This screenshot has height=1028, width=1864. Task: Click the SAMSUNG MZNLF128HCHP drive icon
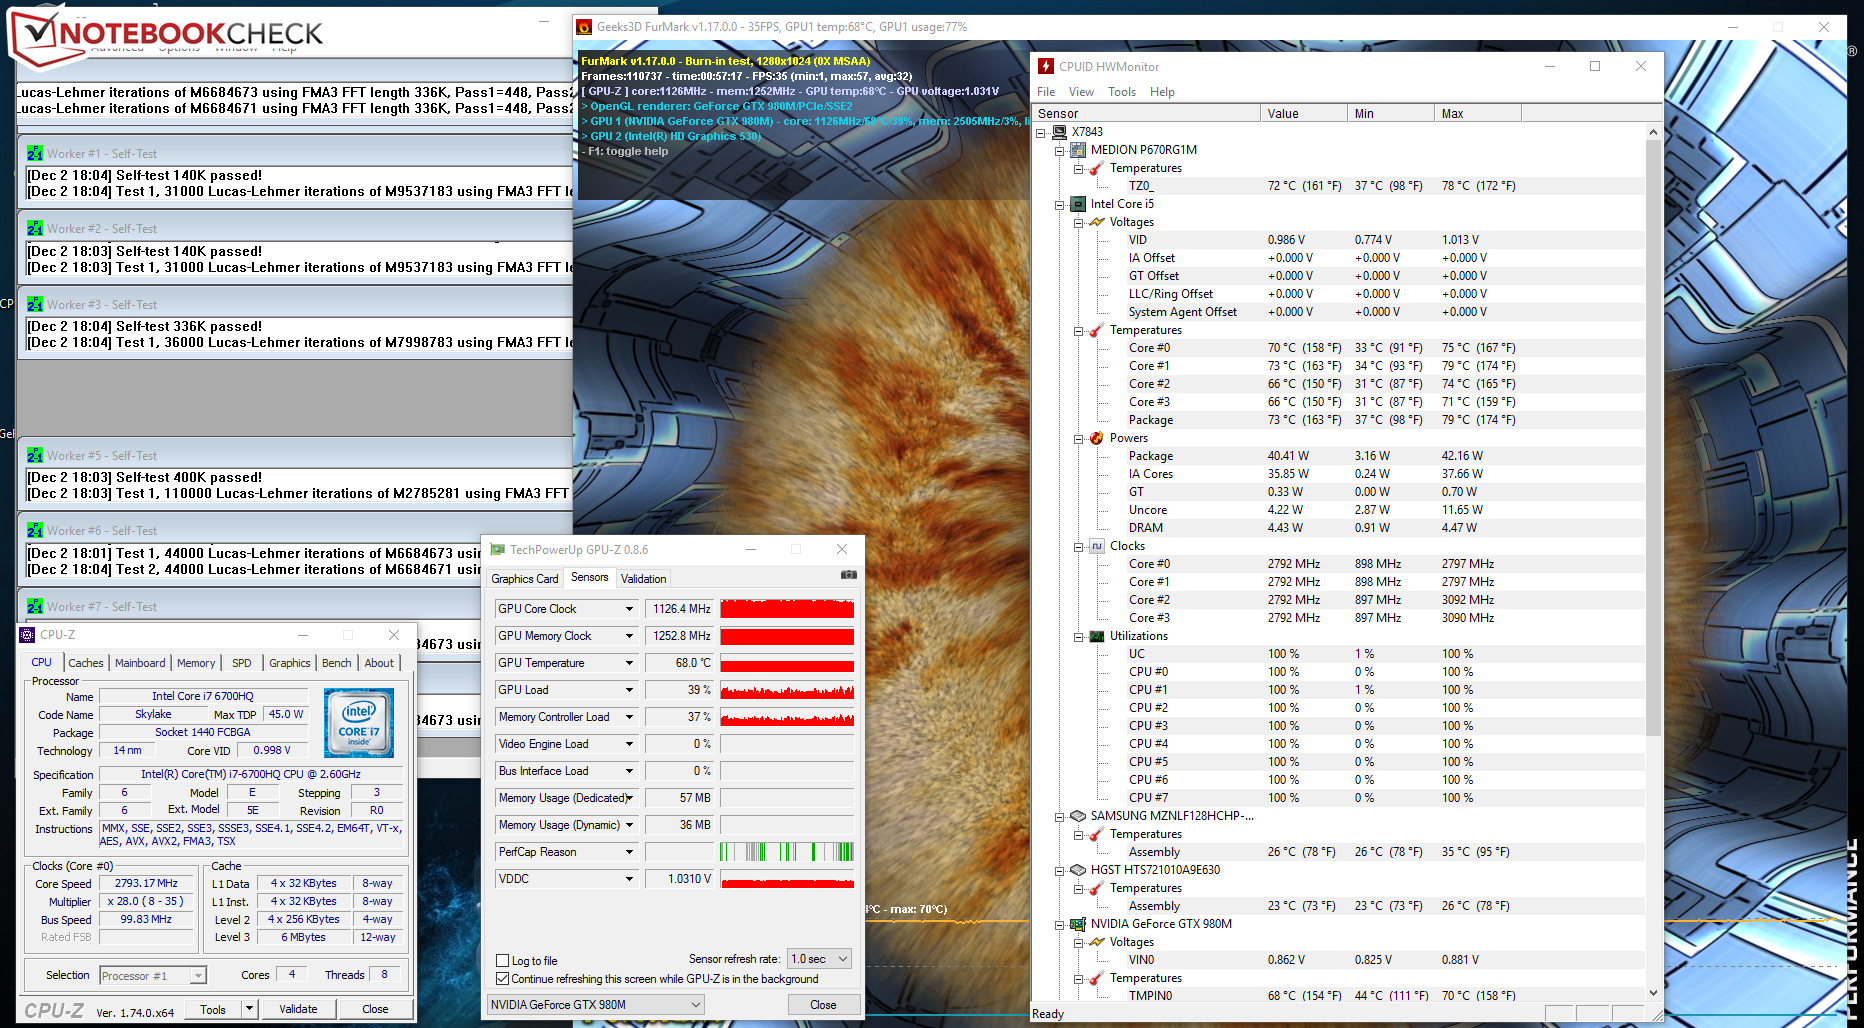pos(1078,816)
